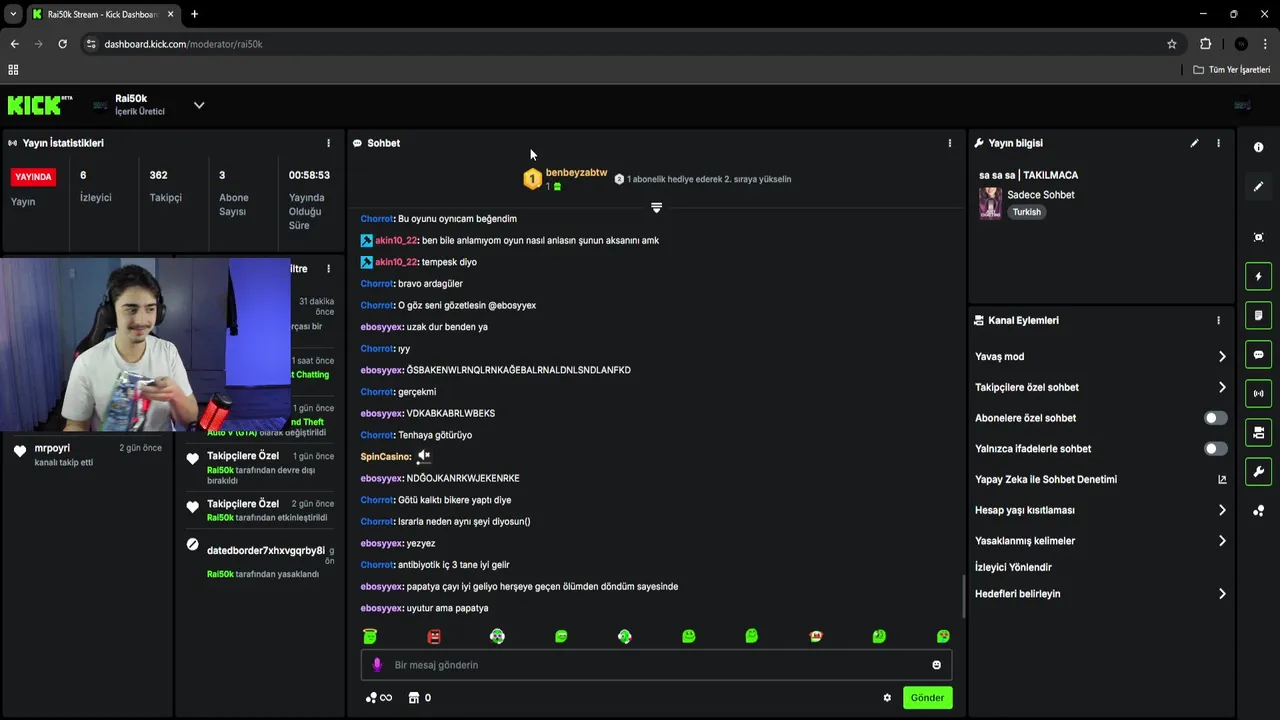
Task: Open the emoji picker smiley icon
Action: [x=937, y=665]
